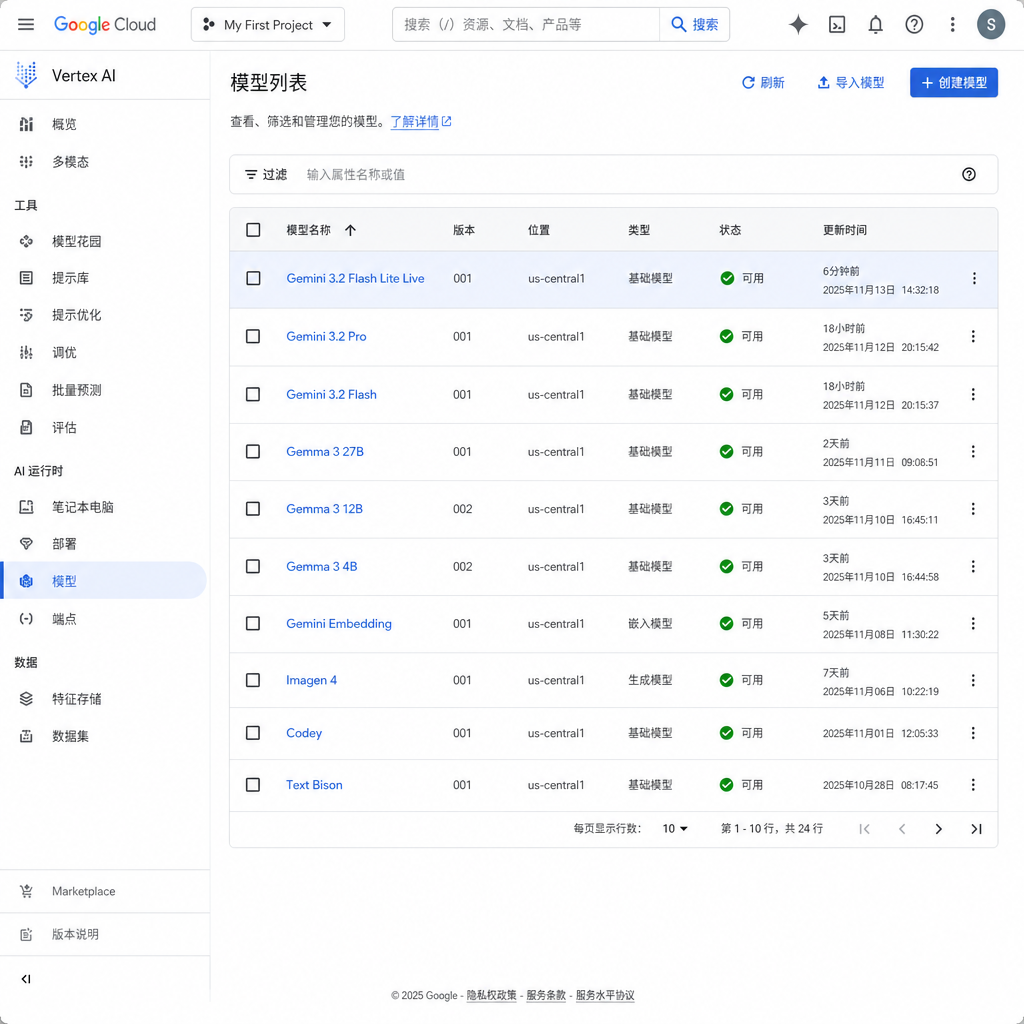Screen dimensions: 1024x1024
Task: Click the 创建模型 button
Action: 953,83
